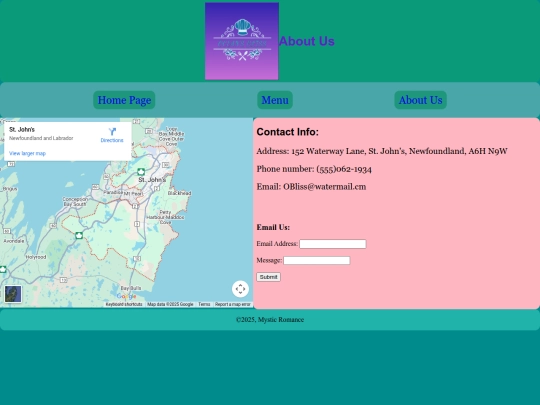Click the Google logo on the map
Image resolution: width=540 pixels, height=405 pixels.
[126, 296]
